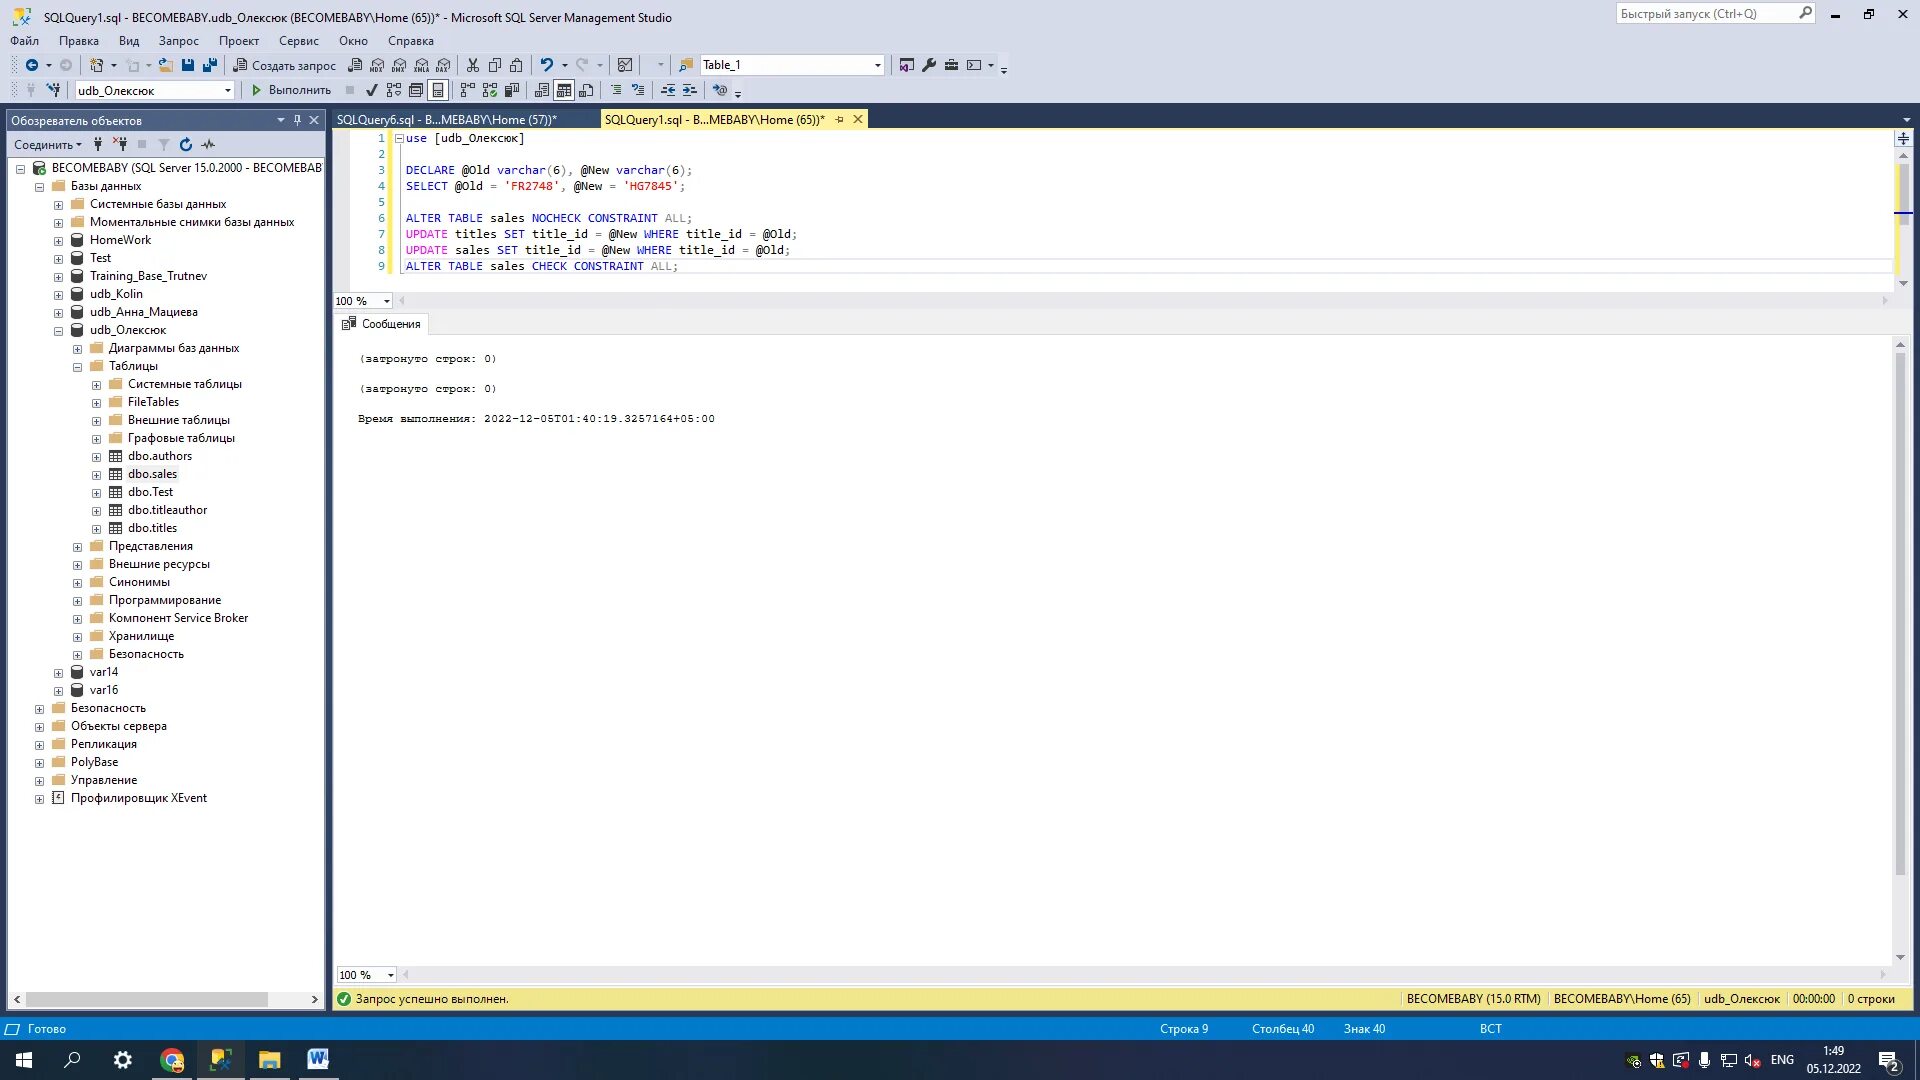This screenshot has height=1080, width=1920.
Task: Open the udb_Олексюк database dropdown
Action: pyautogui.click(x=227, y=90)
